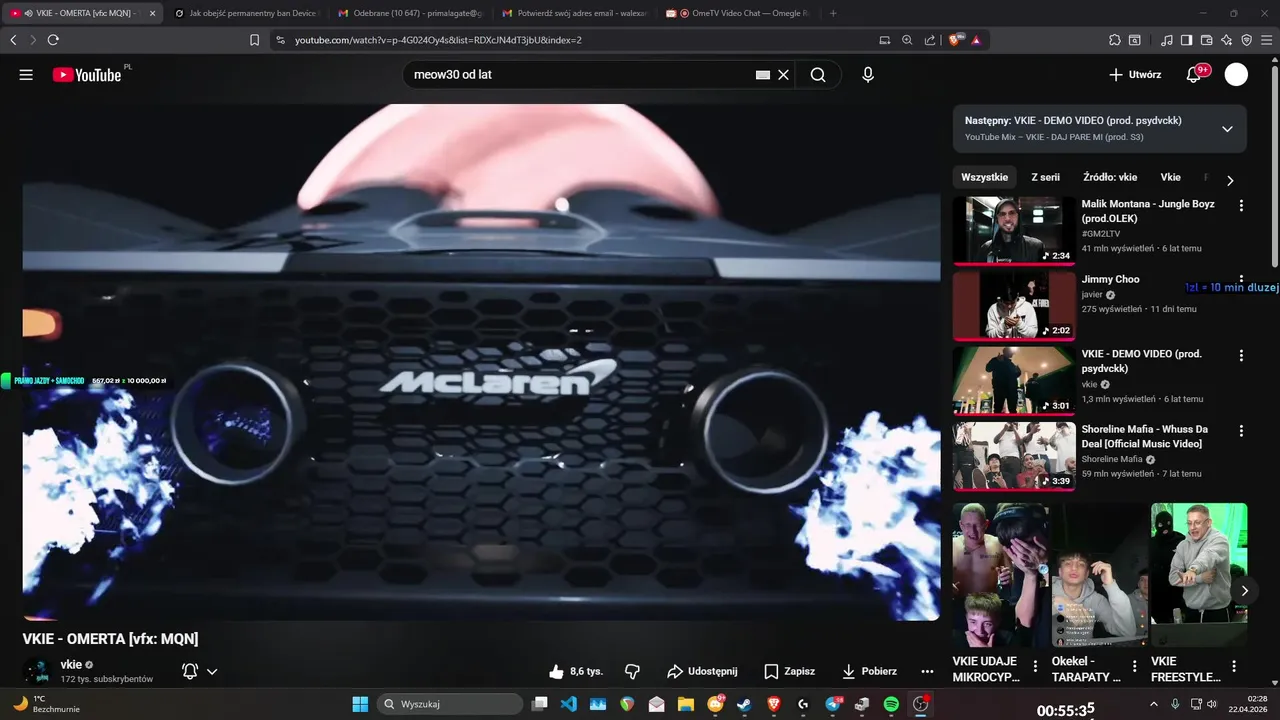The image size is (1280, 720).
Task: Open the on-screen keyboard icon in search box
Action: (763, 75)
